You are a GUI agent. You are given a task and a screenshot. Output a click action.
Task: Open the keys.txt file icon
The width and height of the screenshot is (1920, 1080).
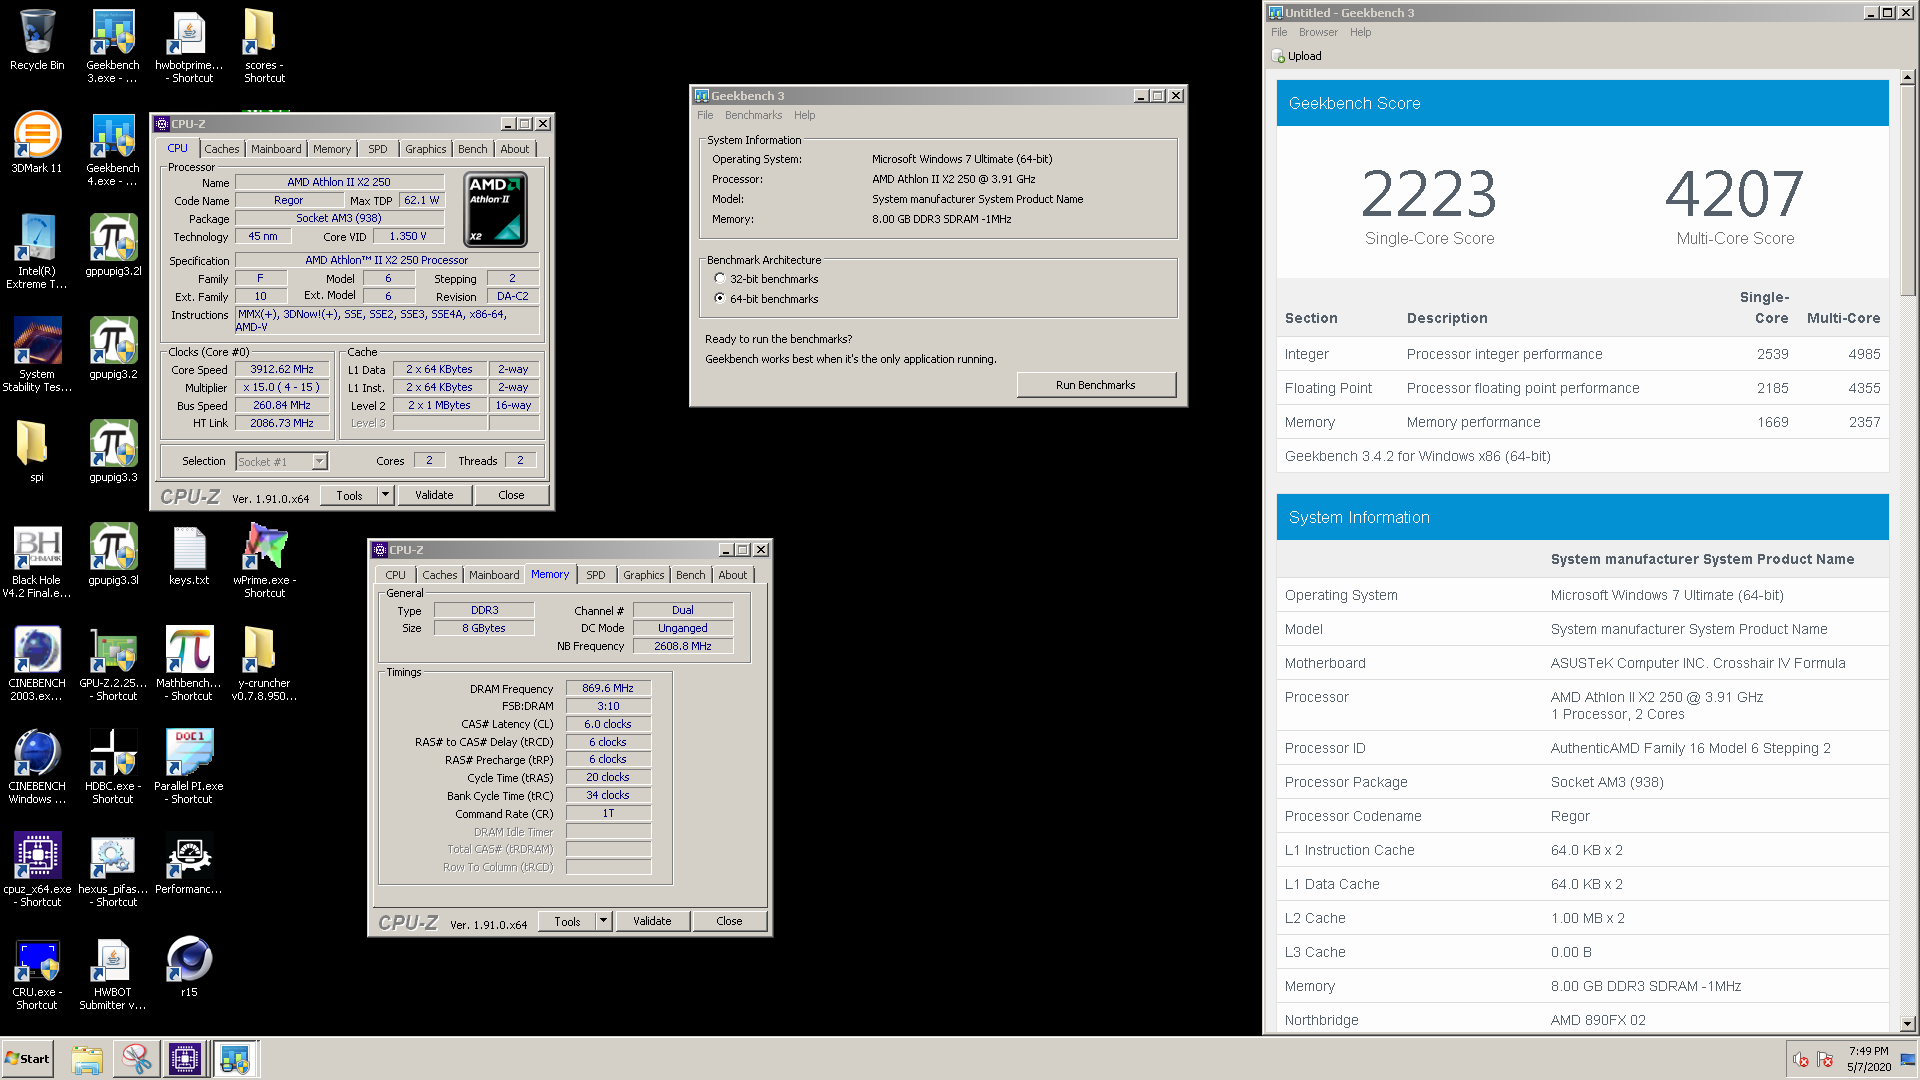189,554
